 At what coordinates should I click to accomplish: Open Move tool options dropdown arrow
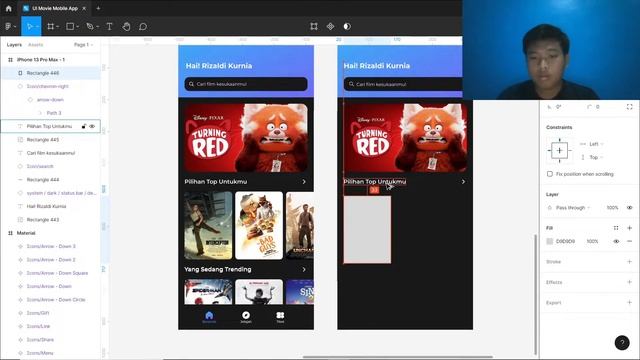[x=37, y=27]
